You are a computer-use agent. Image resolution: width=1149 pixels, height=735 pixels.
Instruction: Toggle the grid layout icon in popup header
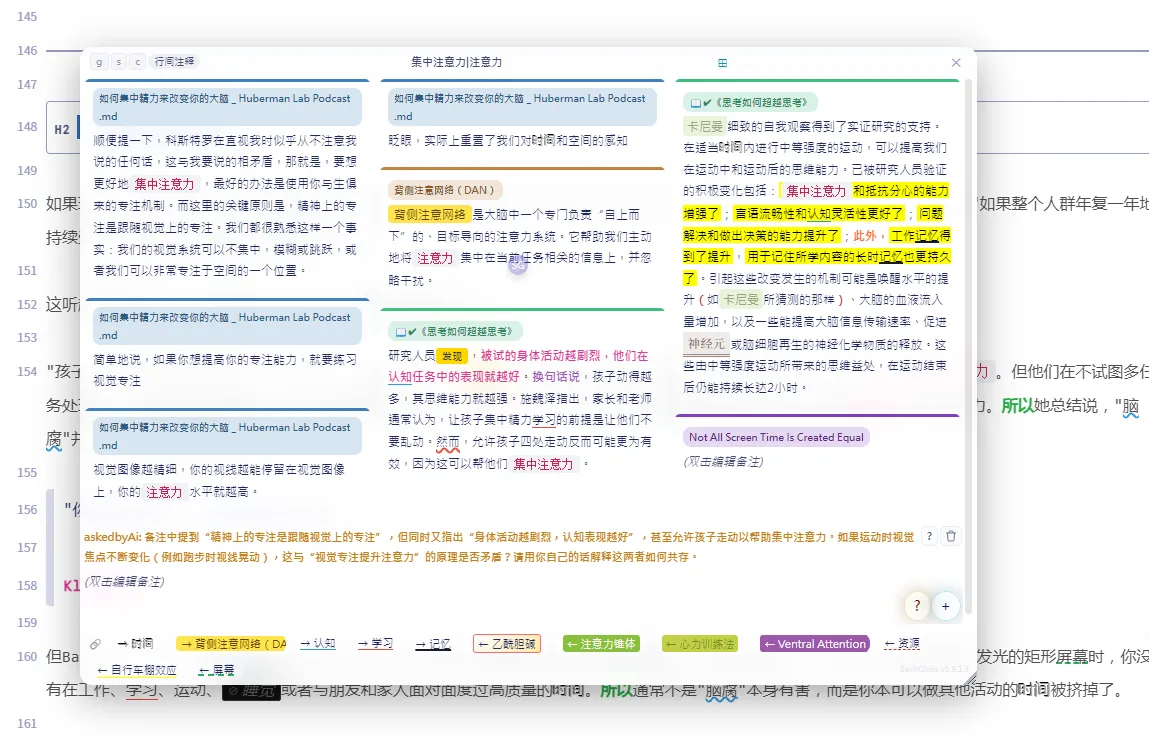click(723, 63)
